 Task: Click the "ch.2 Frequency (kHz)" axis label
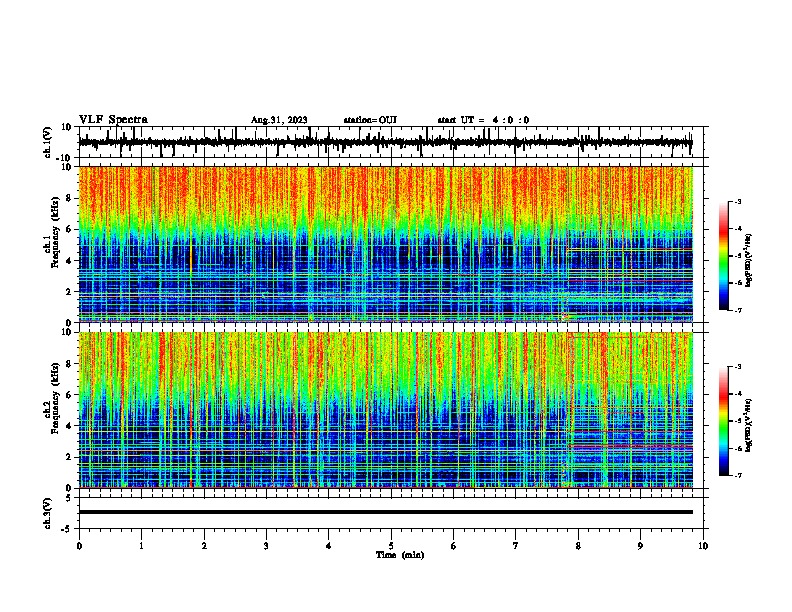coord(51,397)
